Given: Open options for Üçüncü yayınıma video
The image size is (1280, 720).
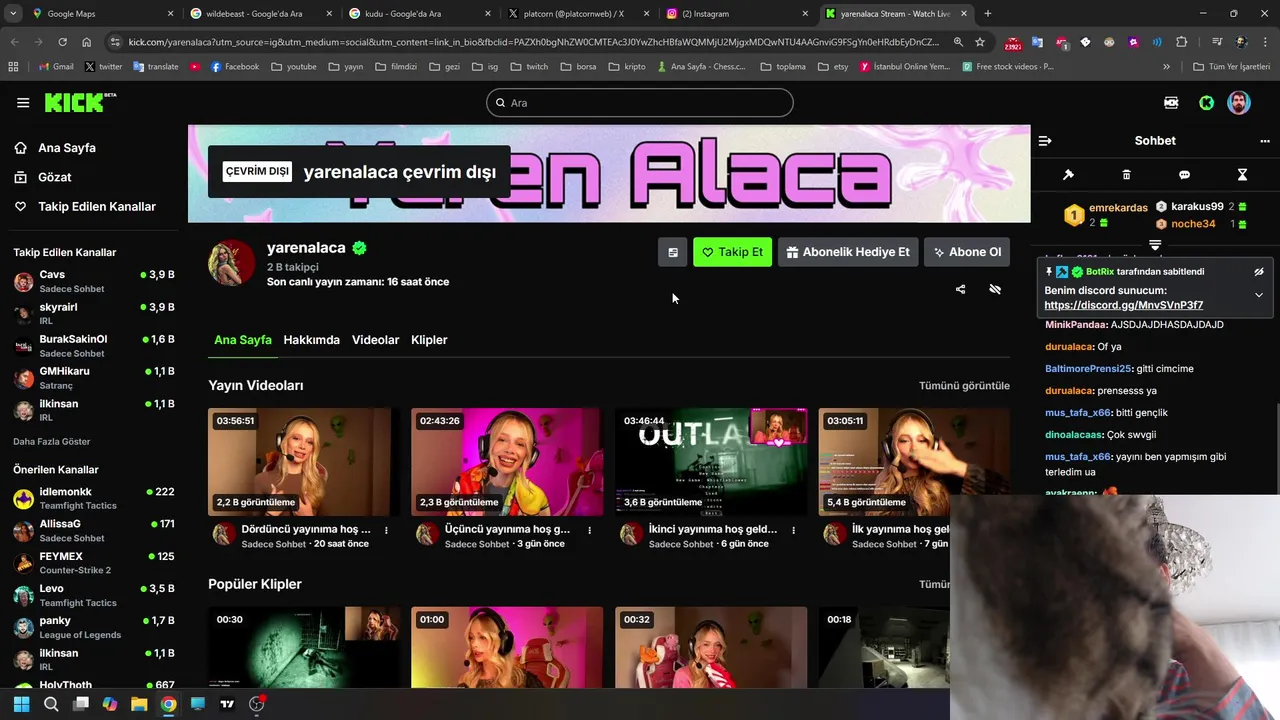Looking at the screenshot, I should pos(589,530).
